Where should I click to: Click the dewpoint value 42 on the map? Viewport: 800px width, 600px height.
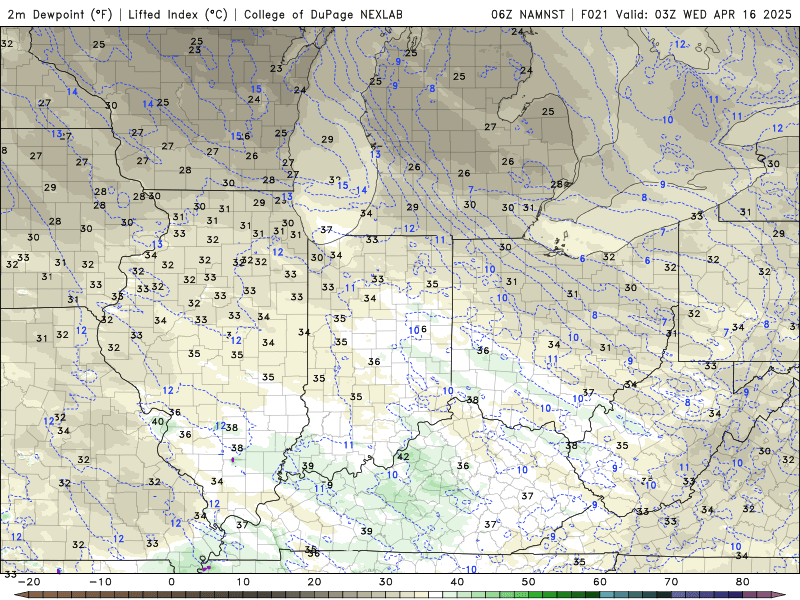pos(403,457)
